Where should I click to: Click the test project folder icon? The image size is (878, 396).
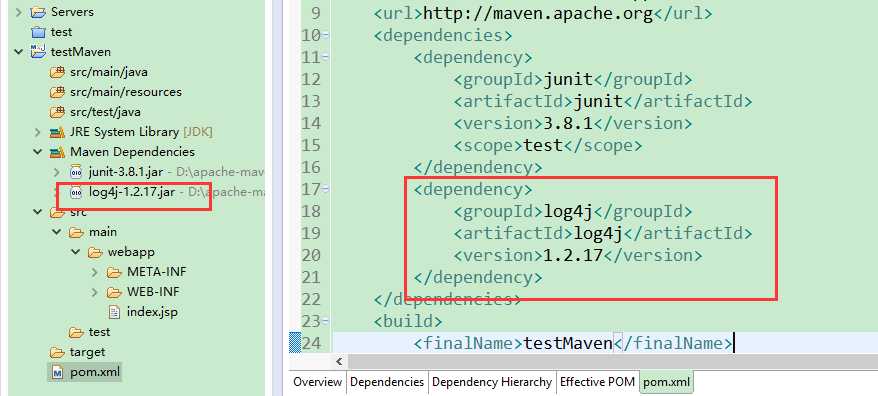coord(38,32)
